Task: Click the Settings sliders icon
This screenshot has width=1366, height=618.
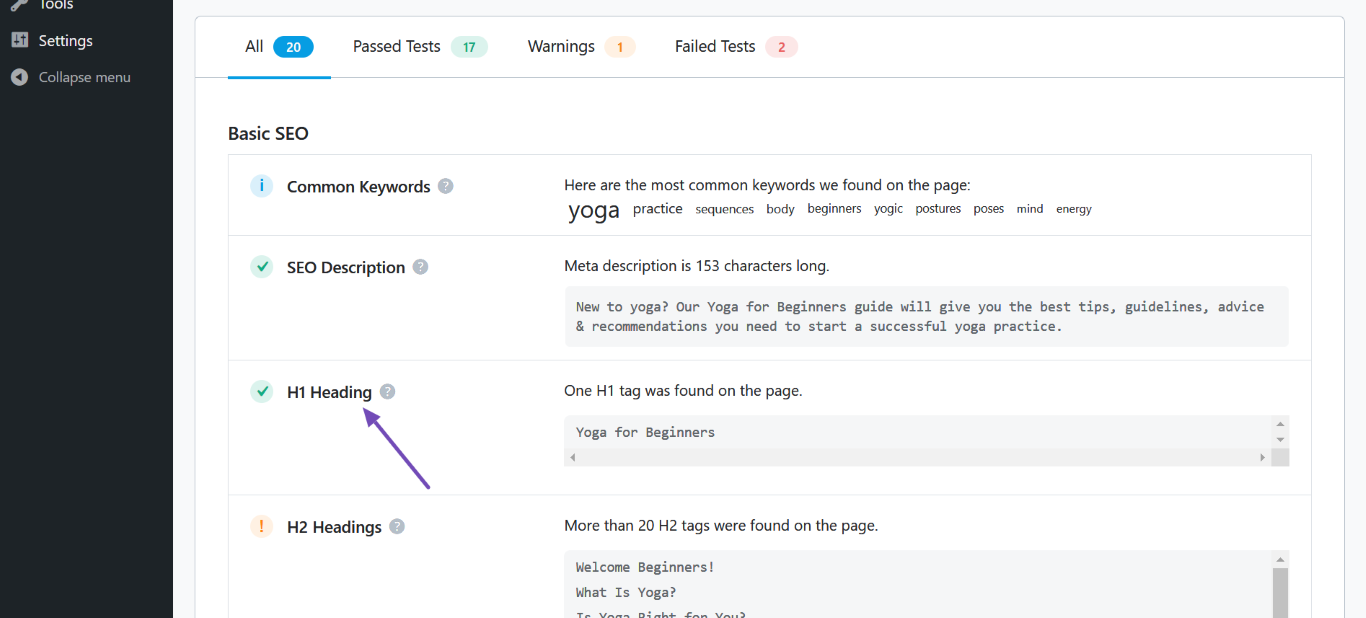Action: pyautogui.click(x=19, y=40)
